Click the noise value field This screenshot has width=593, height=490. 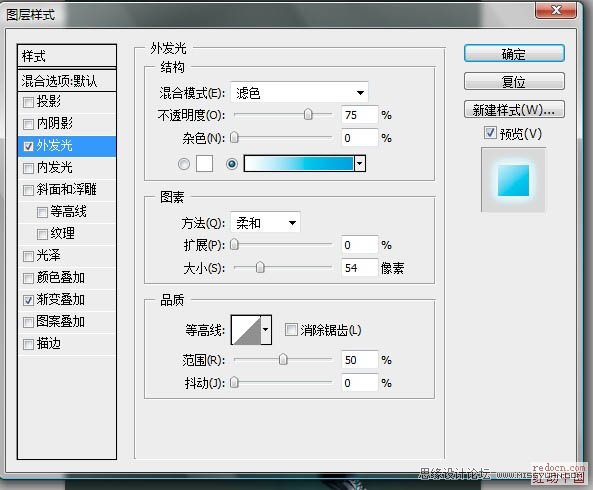[359, 138]
